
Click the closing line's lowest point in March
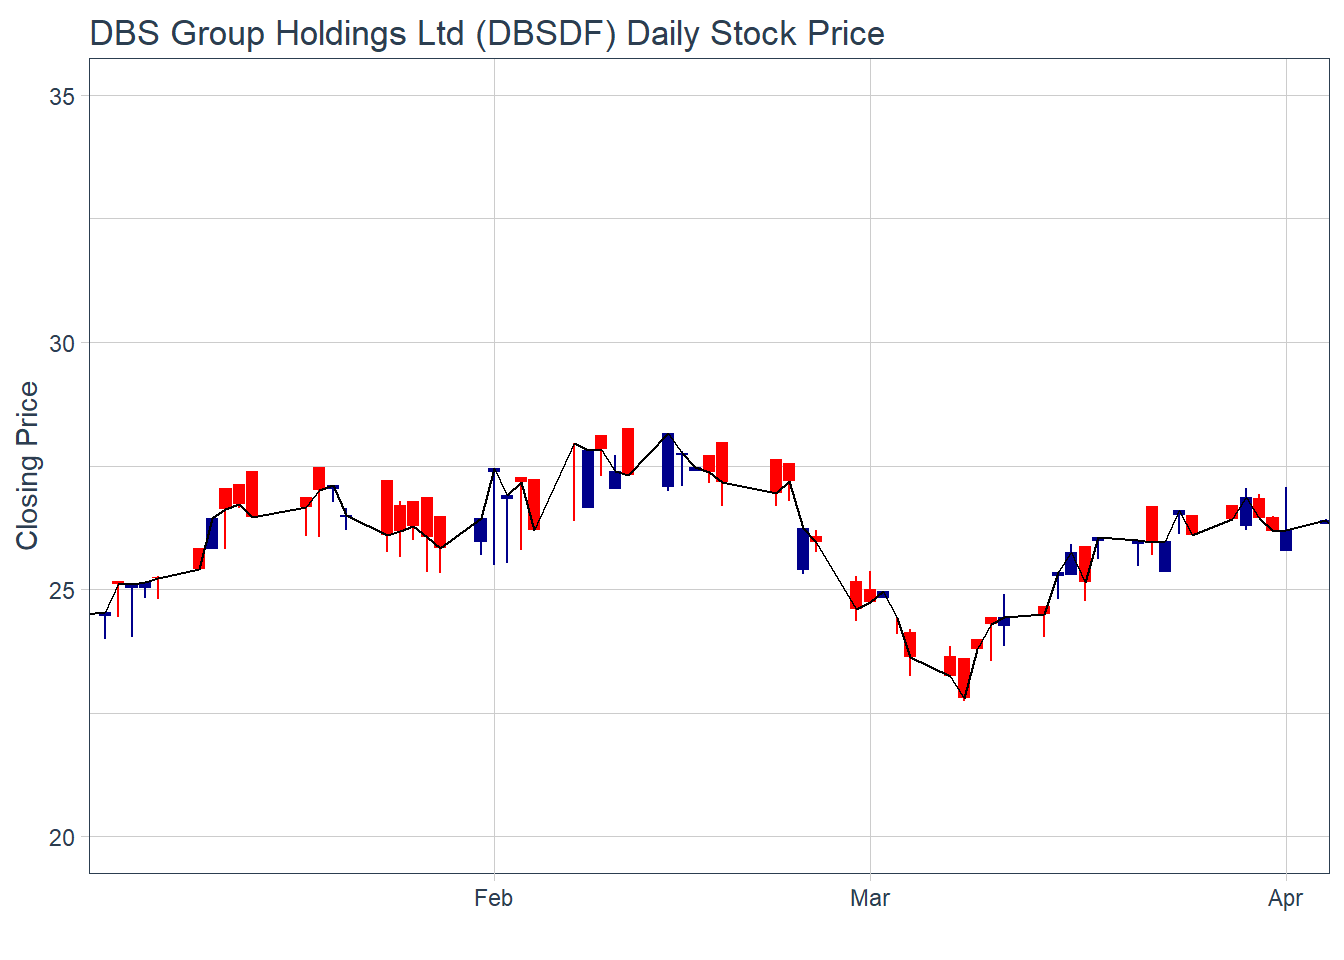pyautogui.click(x=964, y=698)
